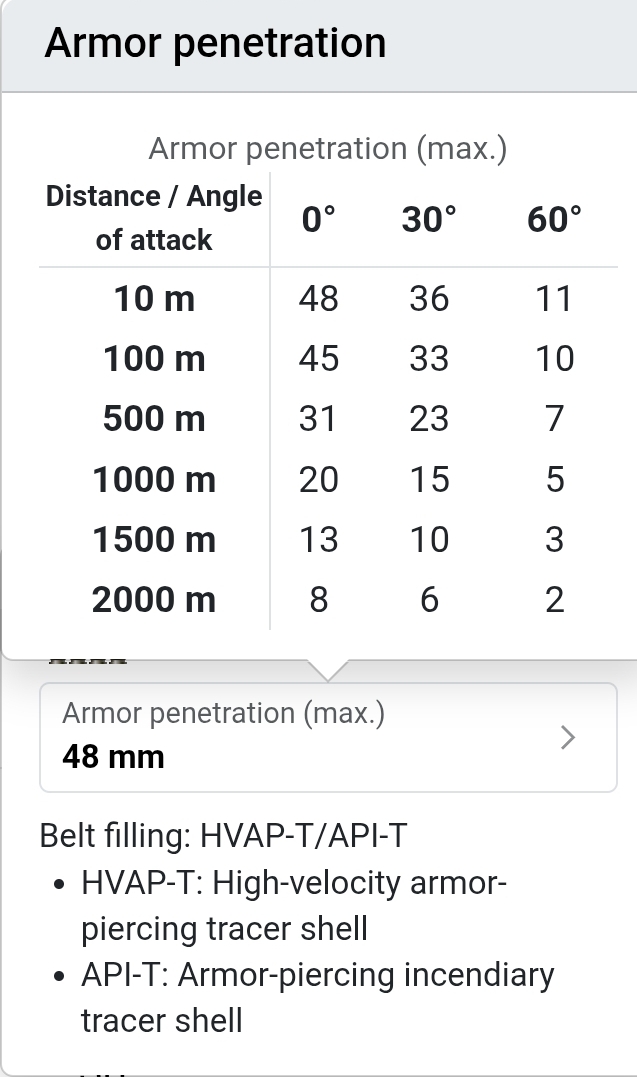Click the "Armor penetration" popup header title
637x1077 pixels.
[215, 44]
